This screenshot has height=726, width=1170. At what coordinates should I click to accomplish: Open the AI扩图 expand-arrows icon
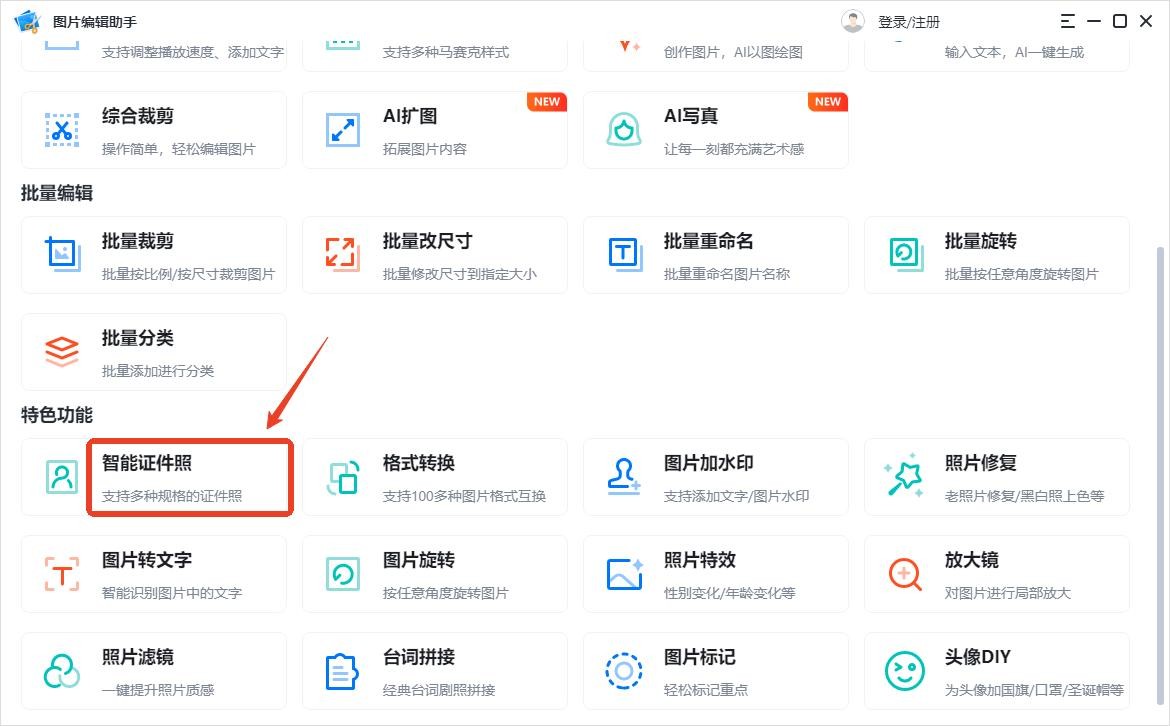tap(343, 130)
